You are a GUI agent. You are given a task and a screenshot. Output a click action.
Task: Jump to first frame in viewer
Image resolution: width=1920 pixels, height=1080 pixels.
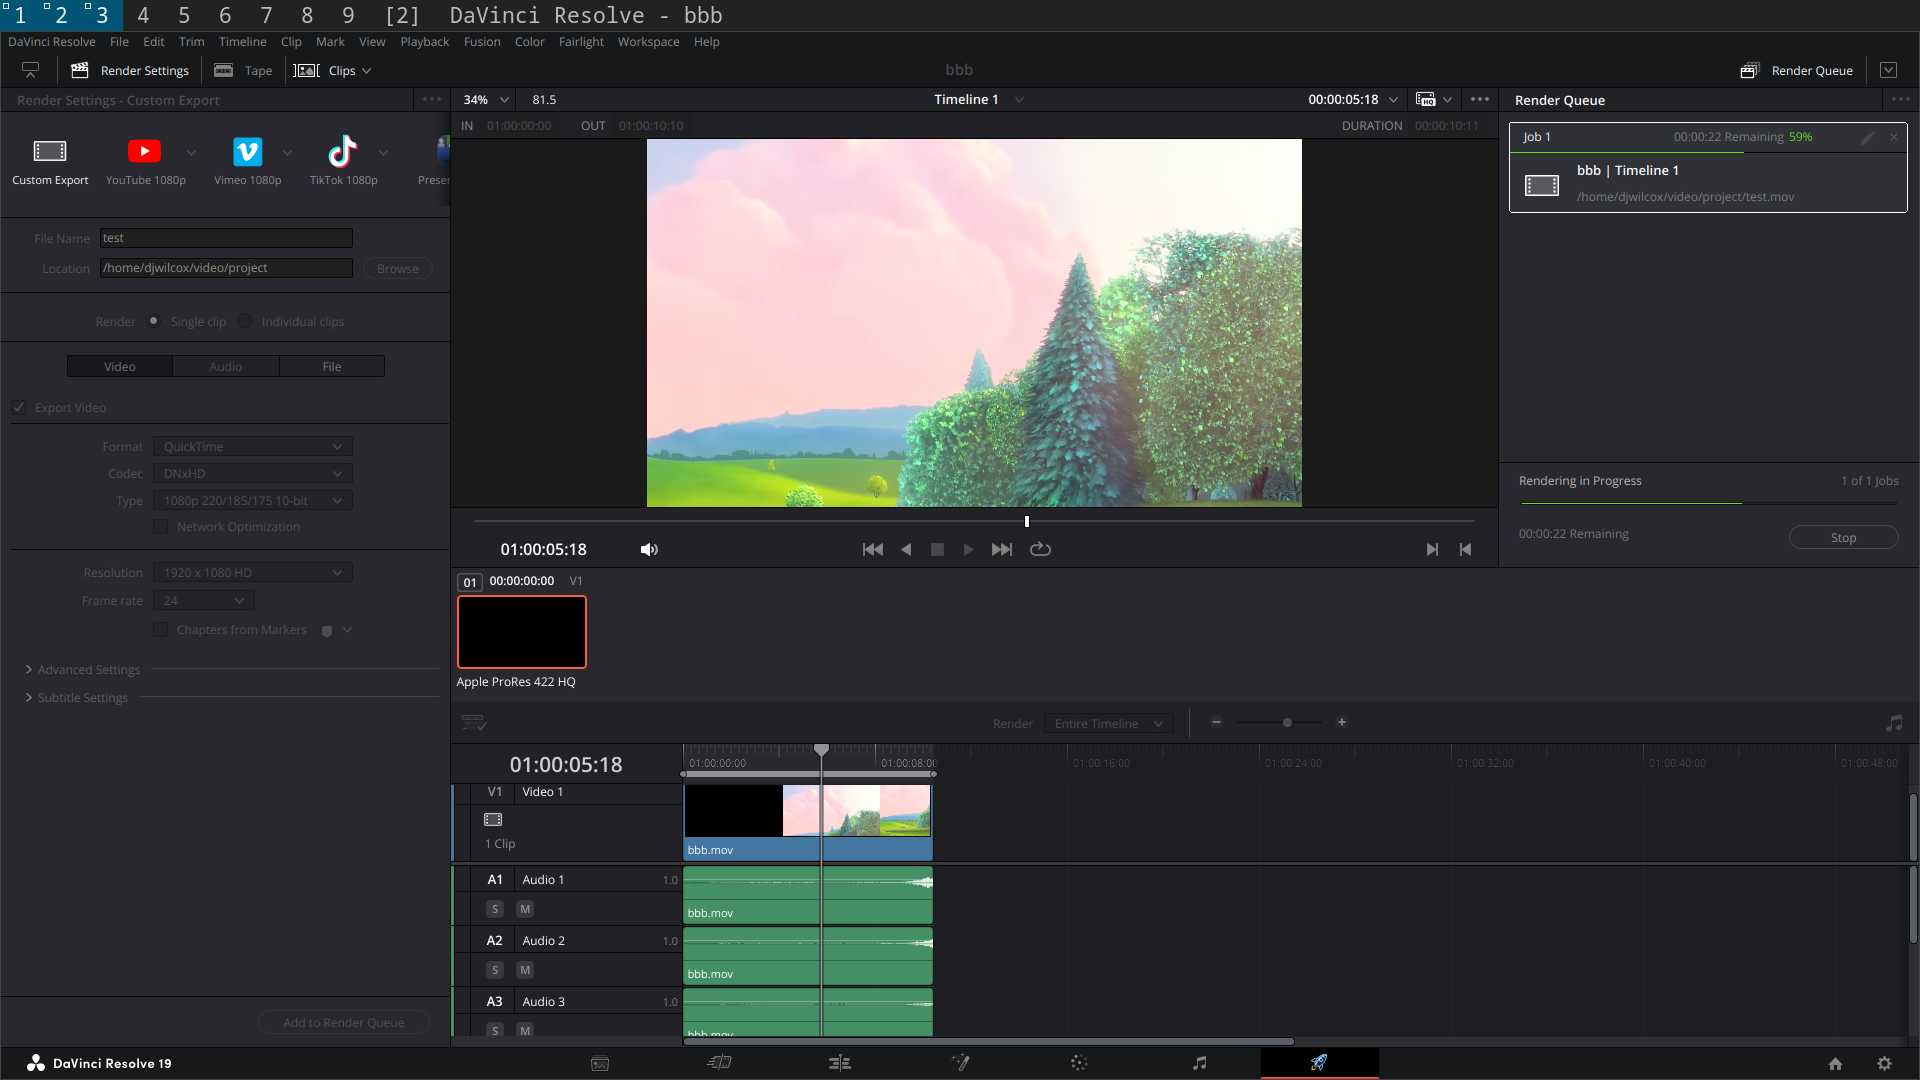tap(873, 550)
